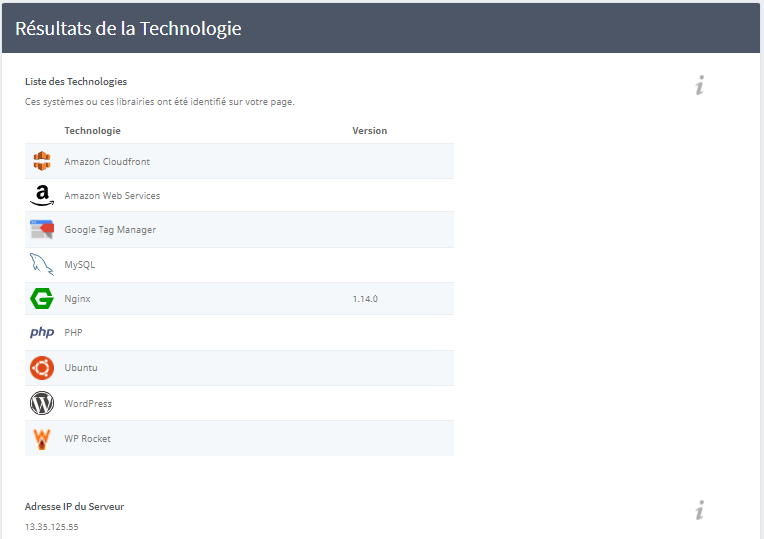Click the server IP '13.35.125.55'

[x=52, y=527]
